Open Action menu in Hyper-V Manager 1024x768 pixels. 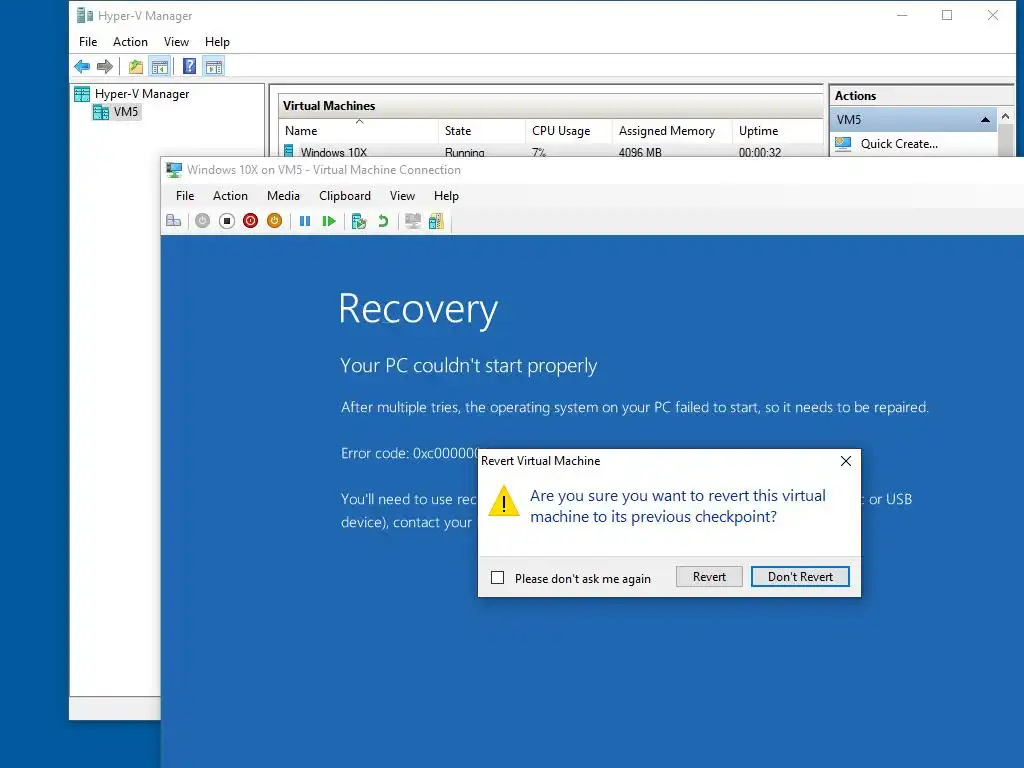pos(131,42)
